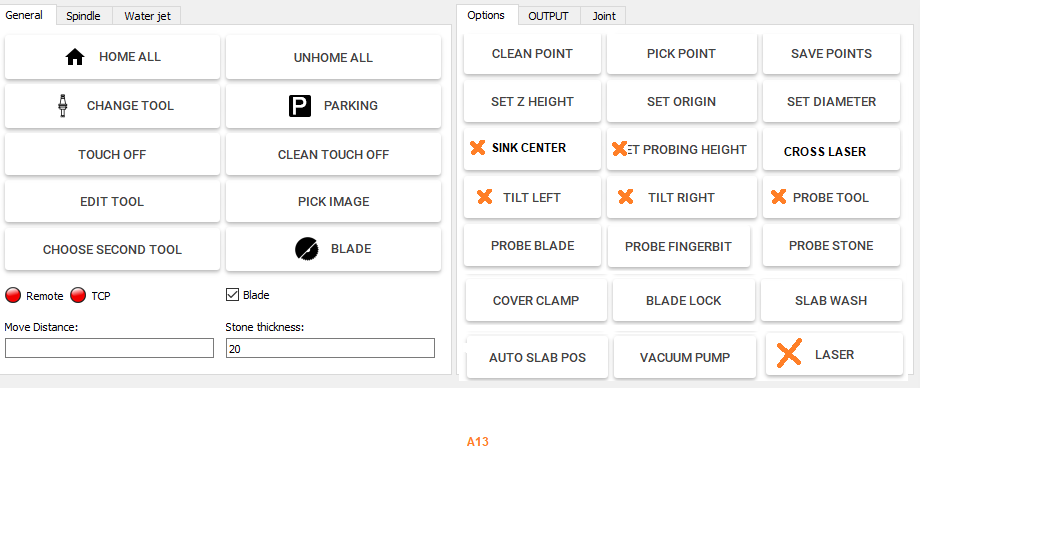Click the Parking P icon

coord(300,106)
